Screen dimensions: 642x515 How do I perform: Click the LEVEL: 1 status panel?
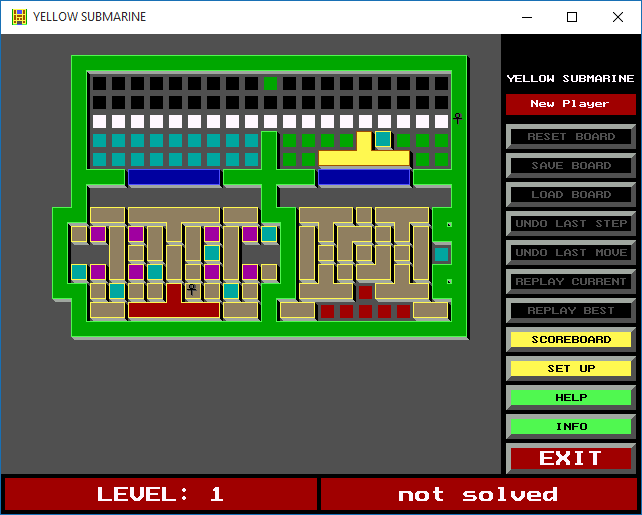point(161,494)
